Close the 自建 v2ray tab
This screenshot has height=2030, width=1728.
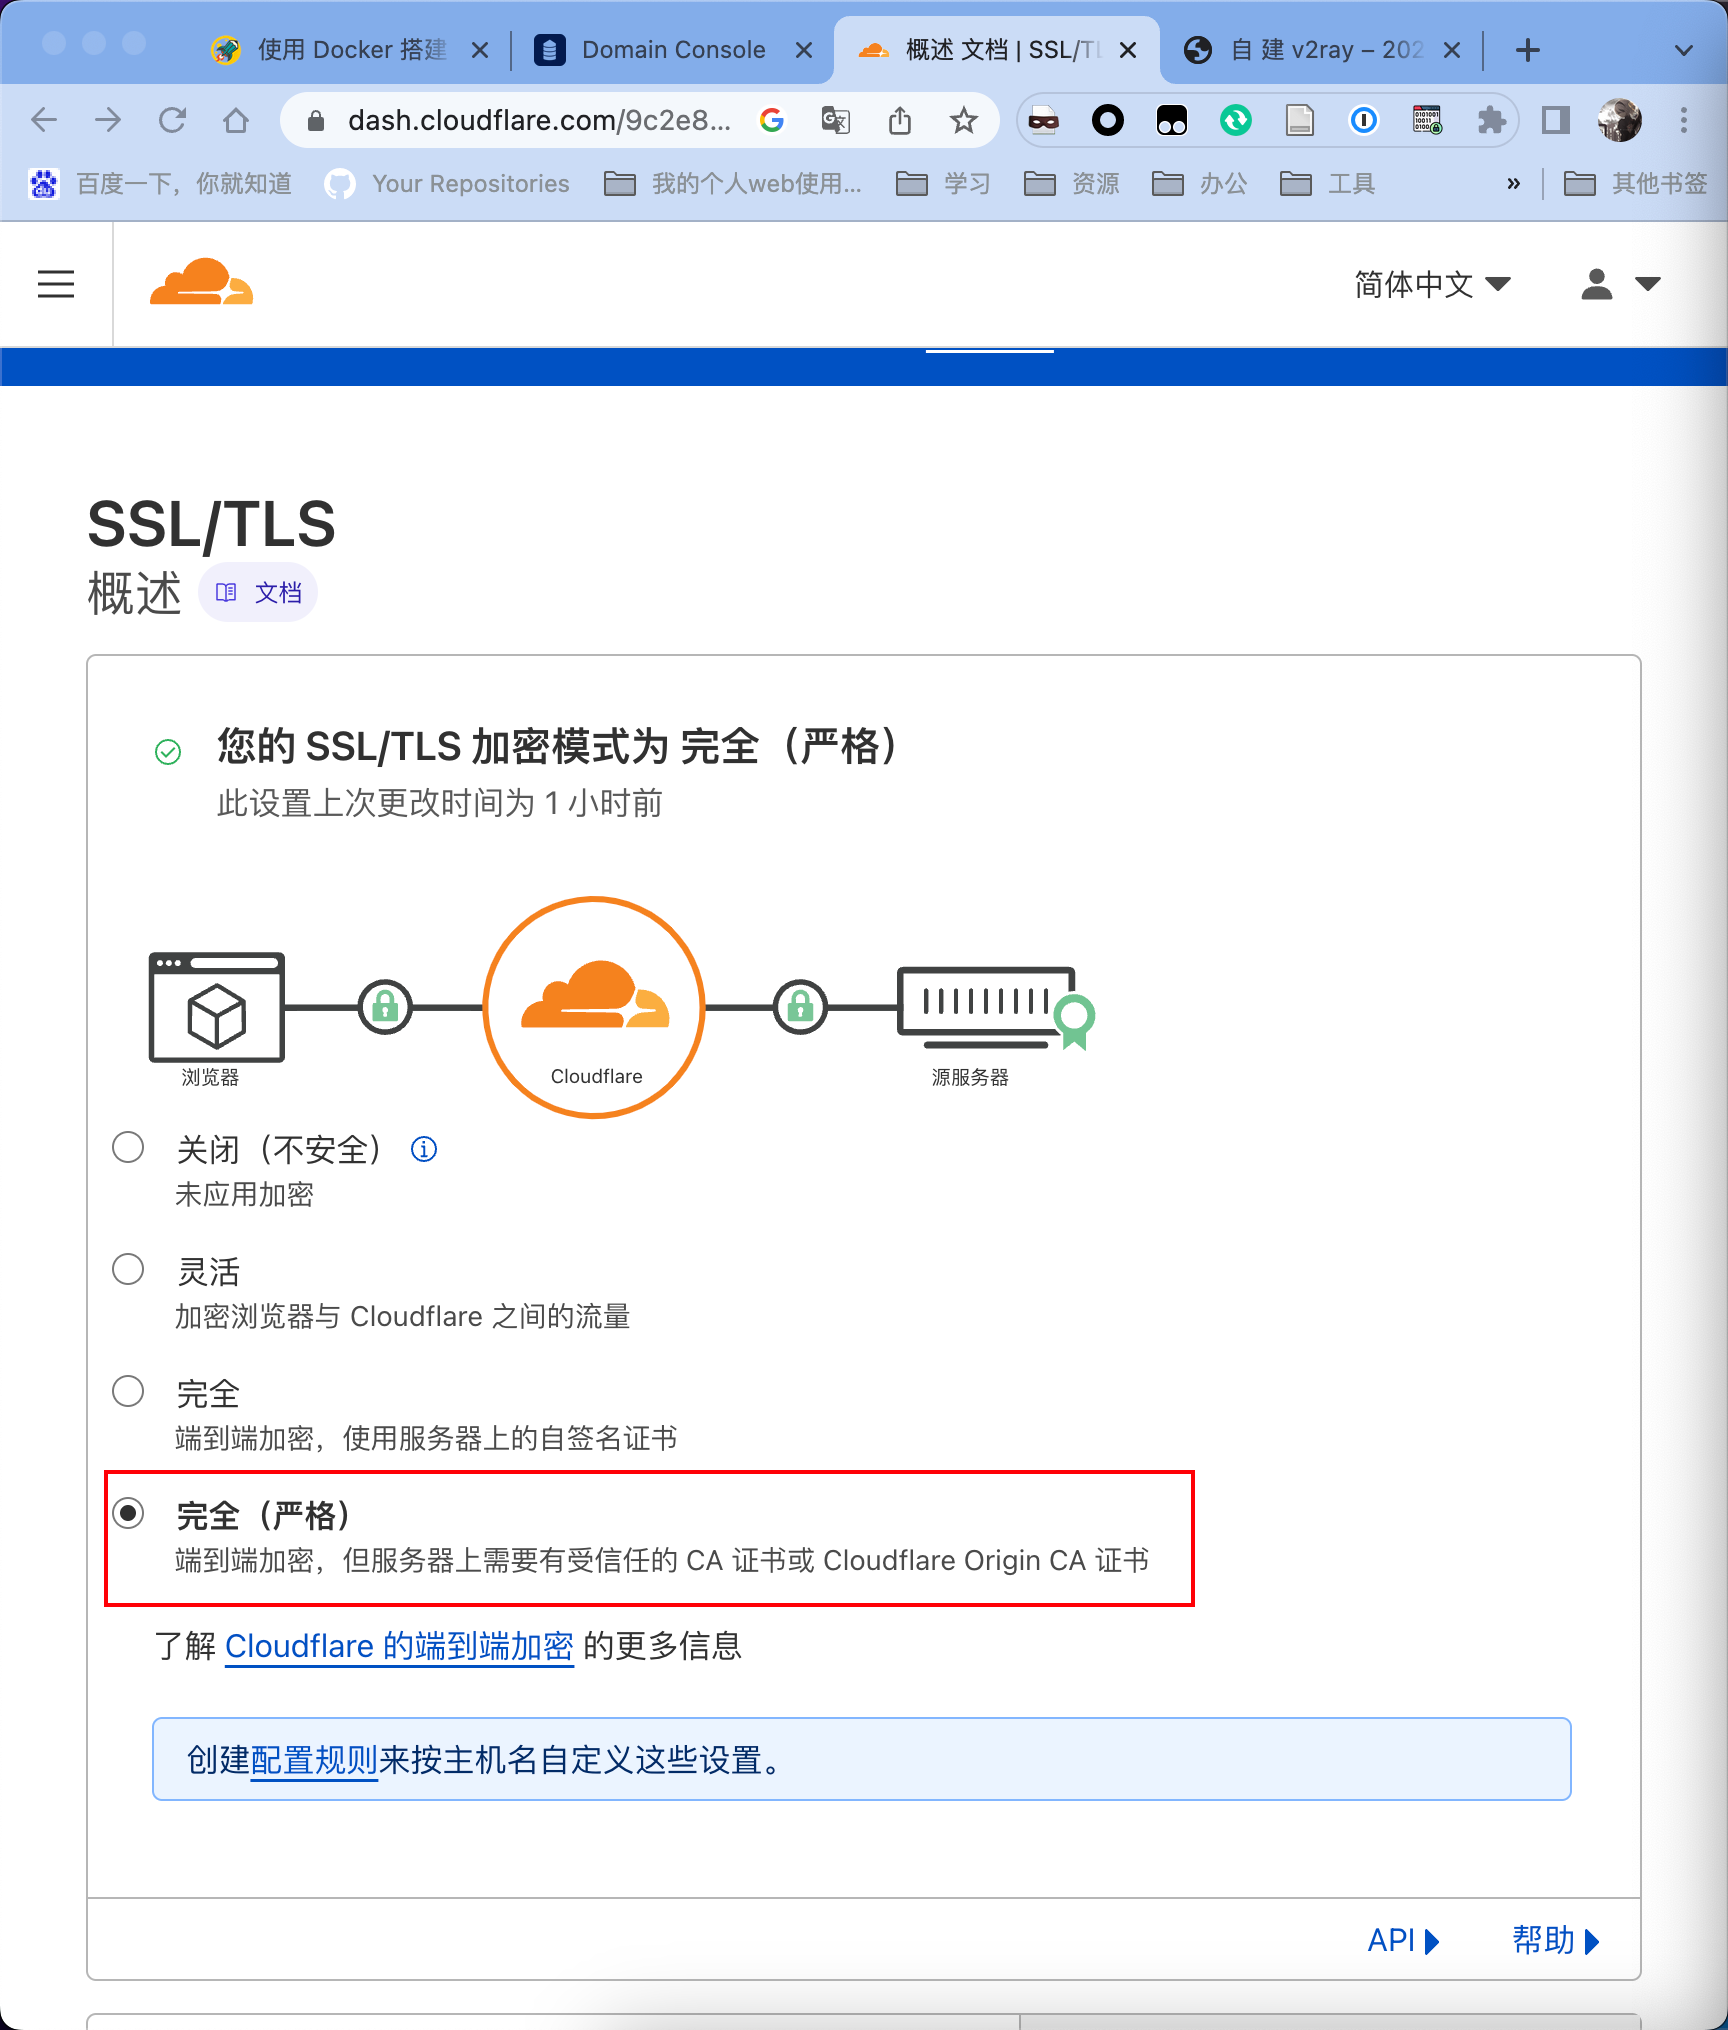(1452, 50)
